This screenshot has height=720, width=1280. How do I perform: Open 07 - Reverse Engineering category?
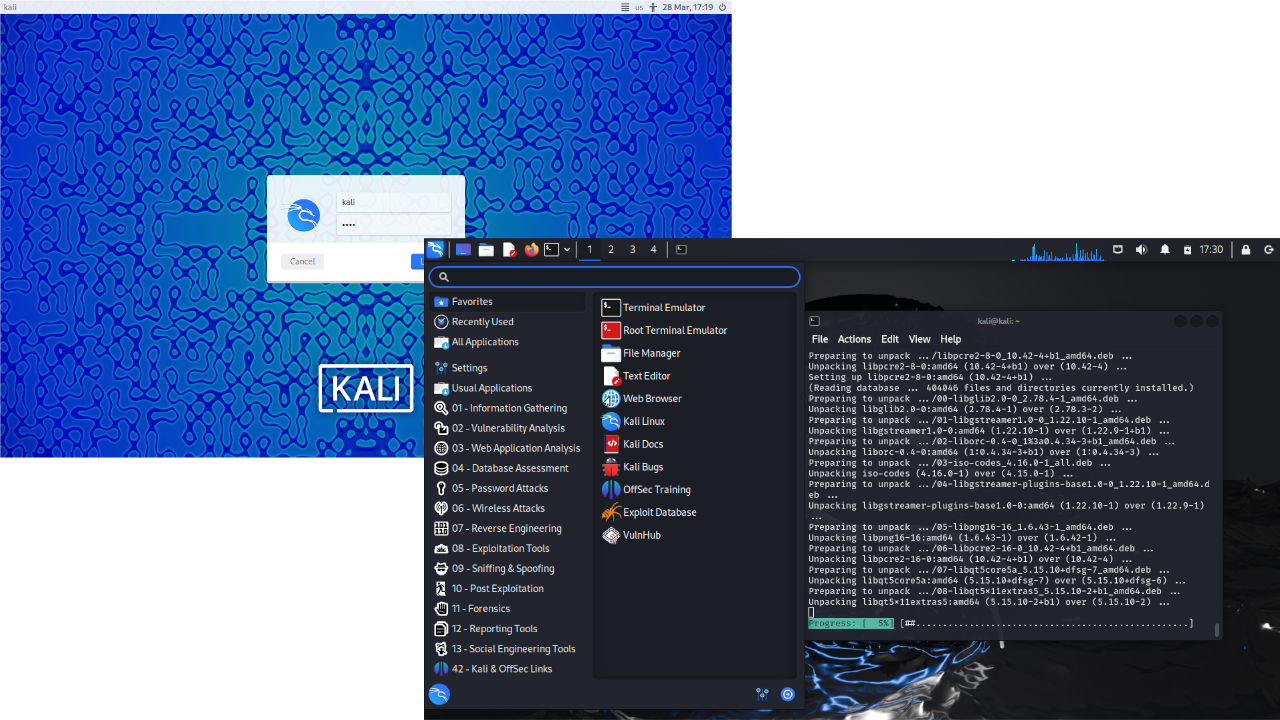click(509, 528)
